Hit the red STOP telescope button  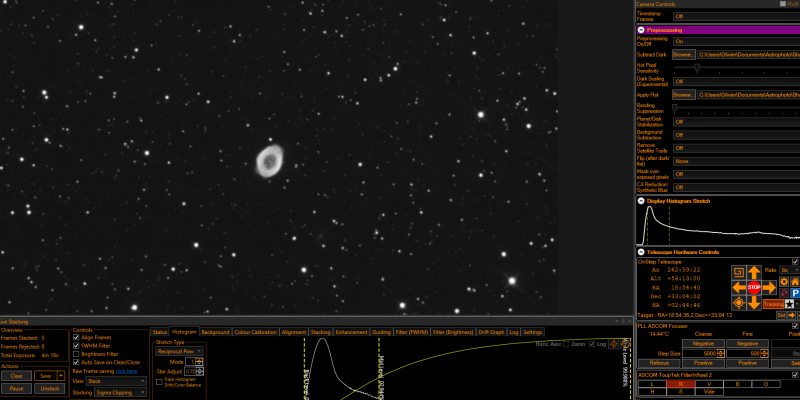tap(754, 287)
